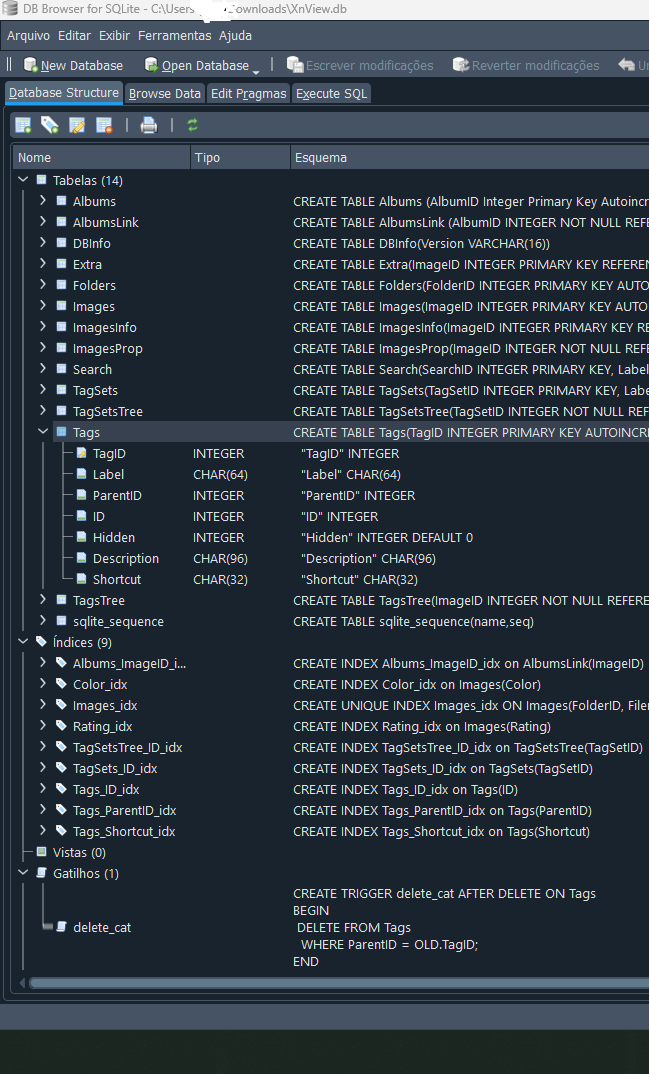Screen dimensions: 649x1074
Task: Click the sqlite_sequence table icon
Action: click(x=61, y=621)
